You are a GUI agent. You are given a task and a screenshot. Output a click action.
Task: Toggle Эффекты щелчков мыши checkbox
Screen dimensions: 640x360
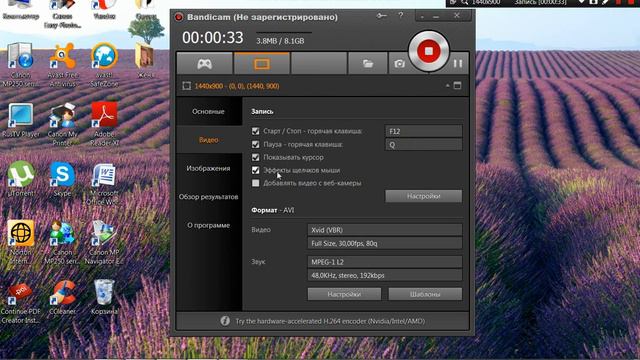point(256,170)
